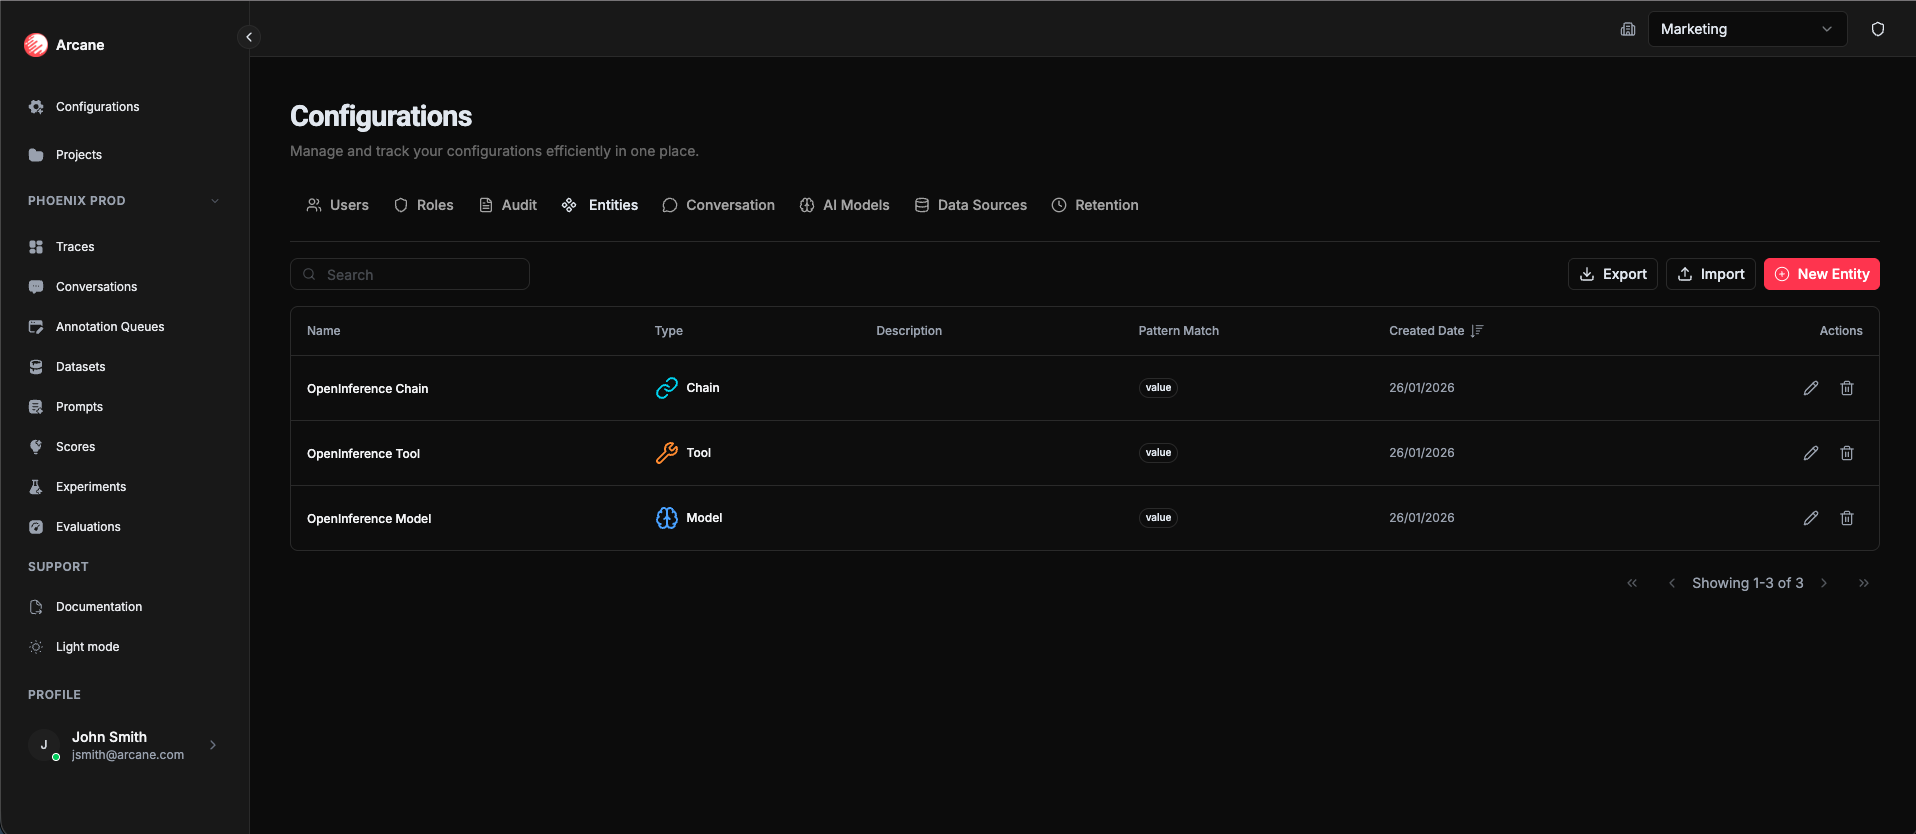The width and height of the screenshot is (1916, 834).
Task: Open the Marketing workspace dropdown
Action: [x=1746, y=29]
